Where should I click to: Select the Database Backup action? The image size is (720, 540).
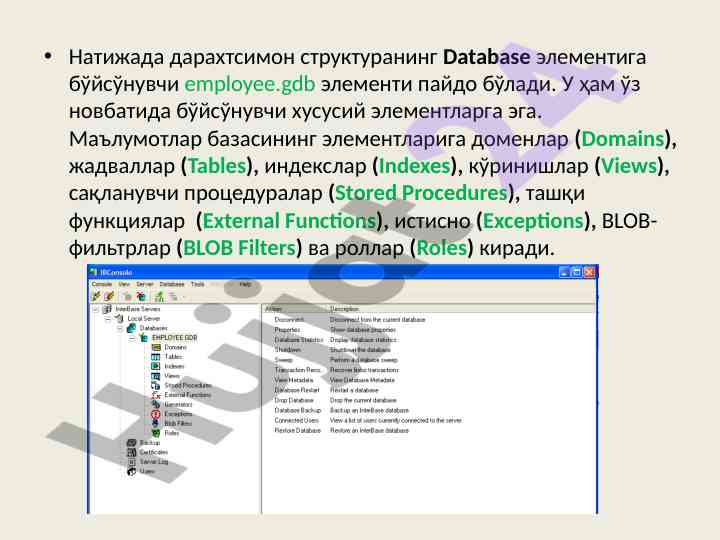pos(297,411)
